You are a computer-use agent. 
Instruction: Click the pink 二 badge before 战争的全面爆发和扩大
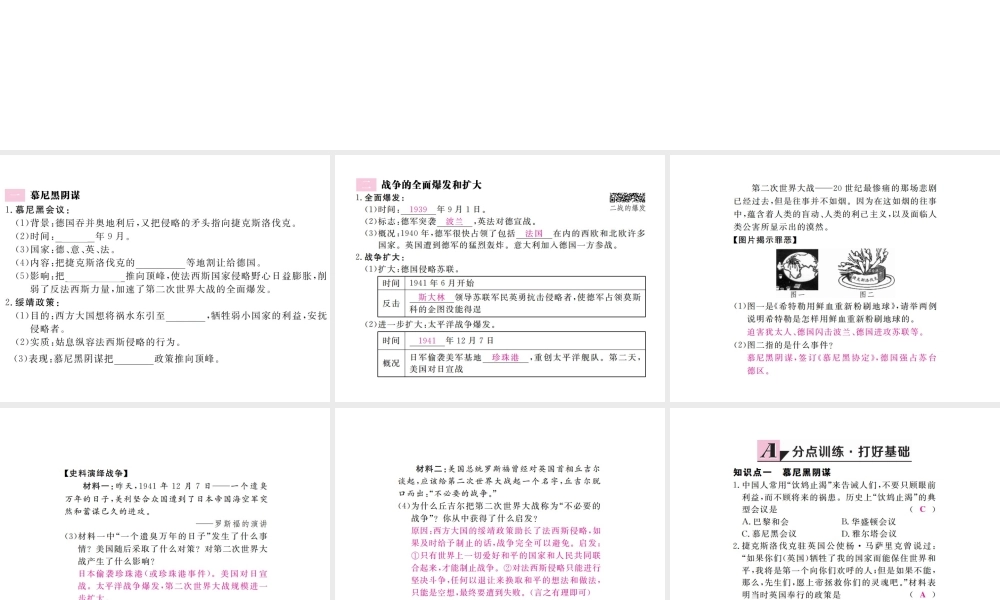pyautogui.click(x=366, y=185)
